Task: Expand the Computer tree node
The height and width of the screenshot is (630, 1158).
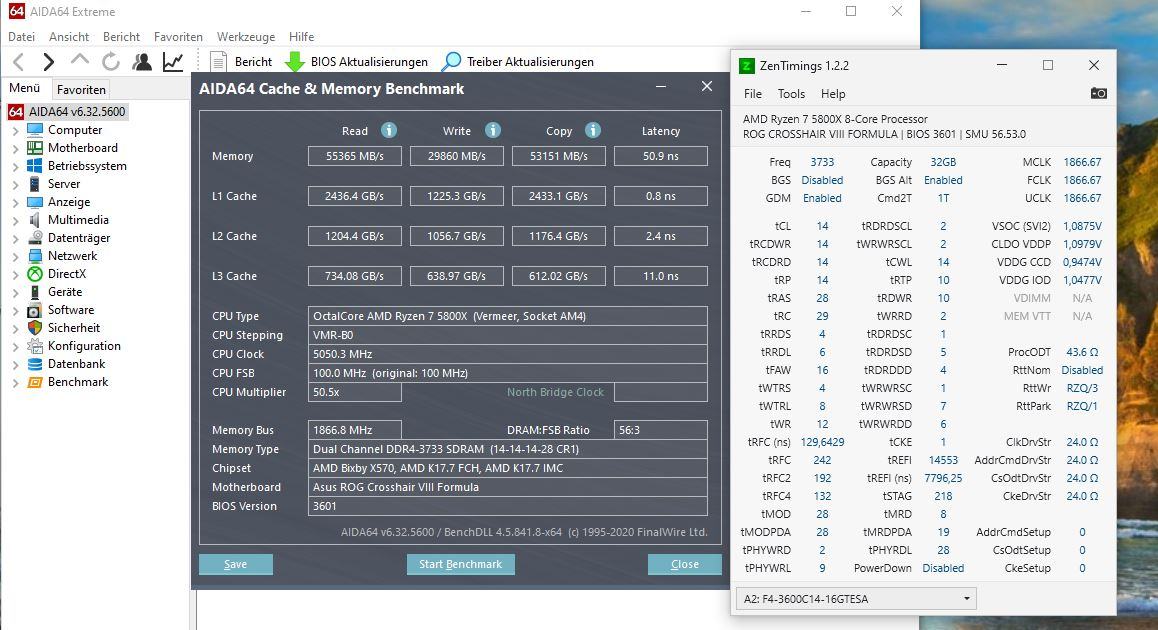Action: point(16,130)
